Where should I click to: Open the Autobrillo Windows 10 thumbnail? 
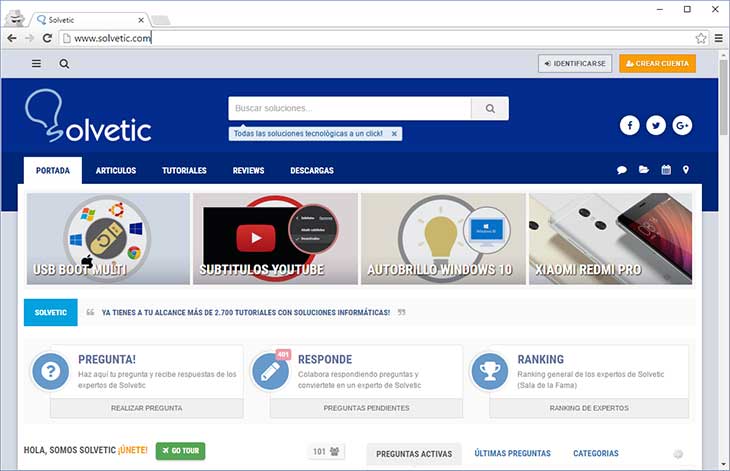click(443, 239)
